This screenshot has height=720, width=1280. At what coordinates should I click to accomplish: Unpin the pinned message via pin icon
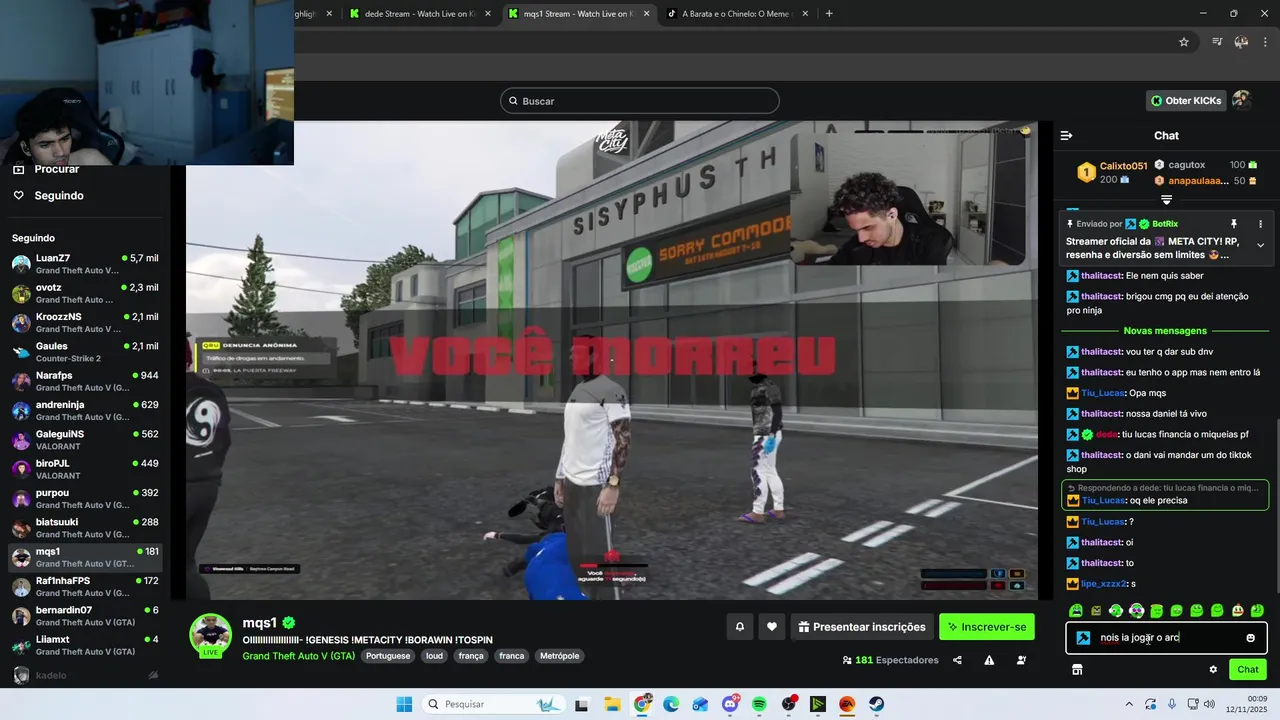[1233, 224]
